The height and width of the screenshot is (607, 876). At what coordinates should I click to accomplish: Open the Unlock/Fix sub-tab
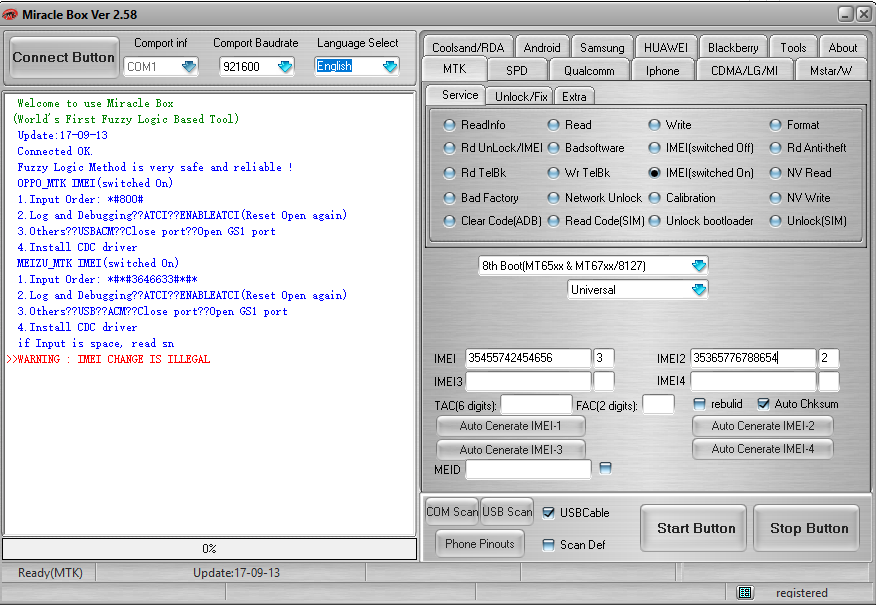tap(521, 97)
